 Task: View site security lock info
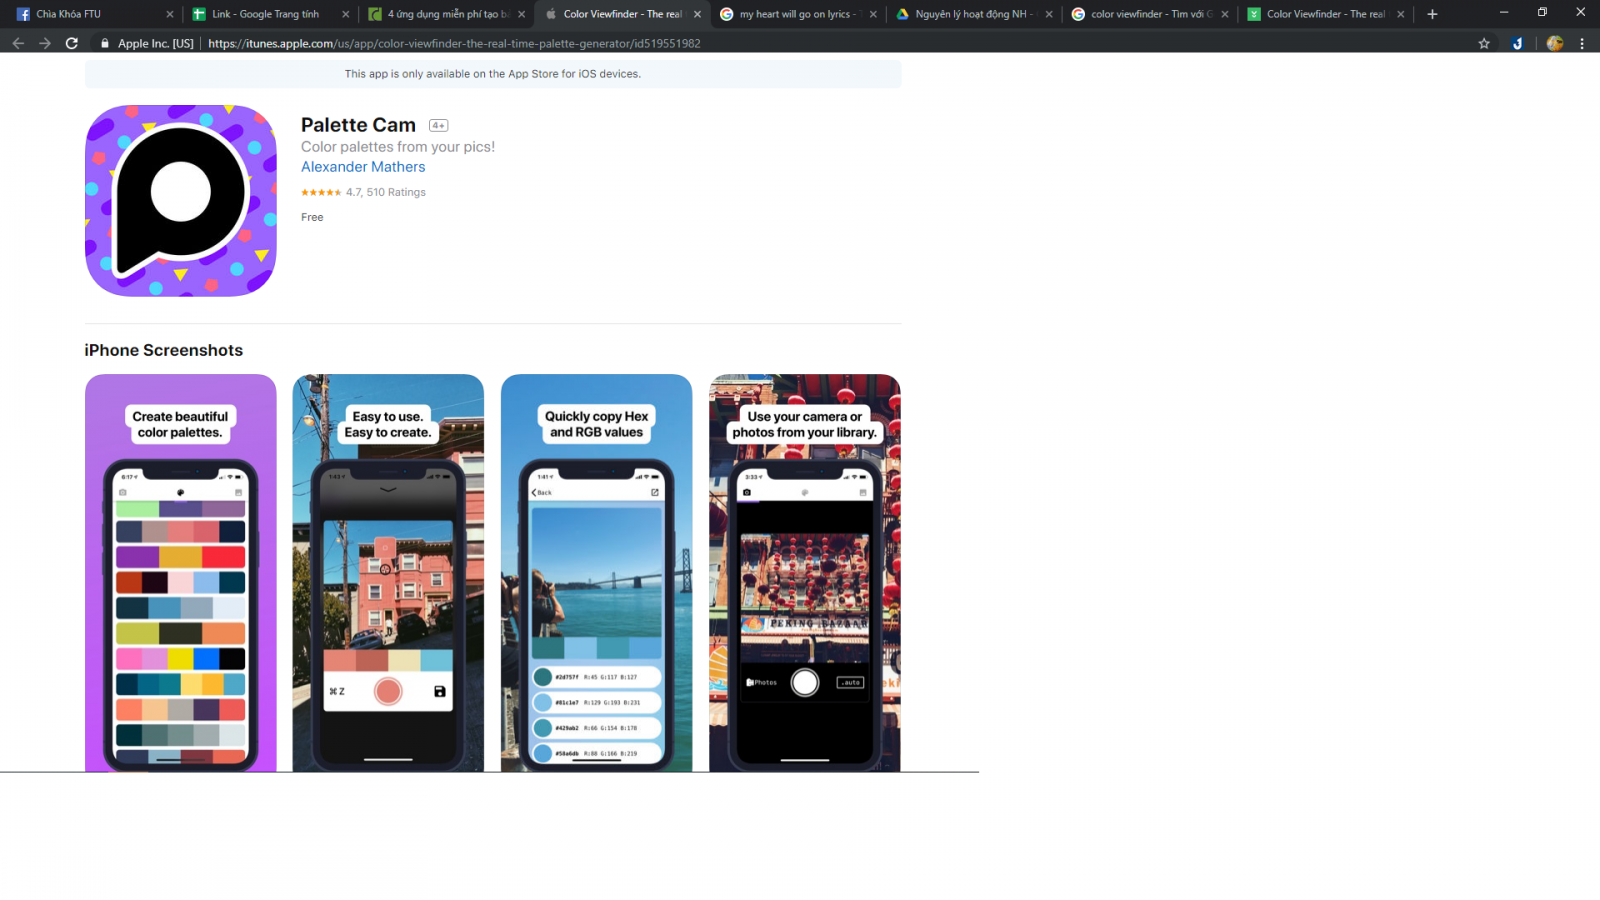[105, 43]
